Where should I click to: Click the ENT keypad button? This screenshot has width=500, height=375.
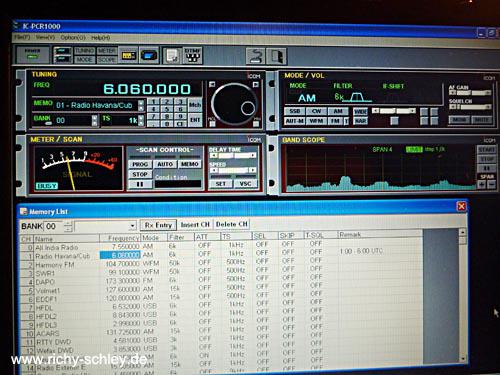tap(195, 120)
